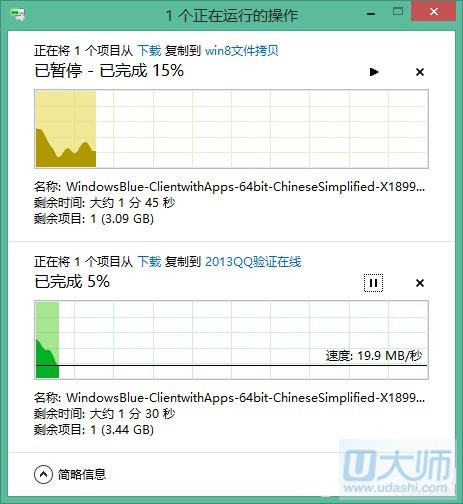Resume the paused win8文件拷贝 copy operation
This screenshot has width=463, height=504.
click(374, 72)
